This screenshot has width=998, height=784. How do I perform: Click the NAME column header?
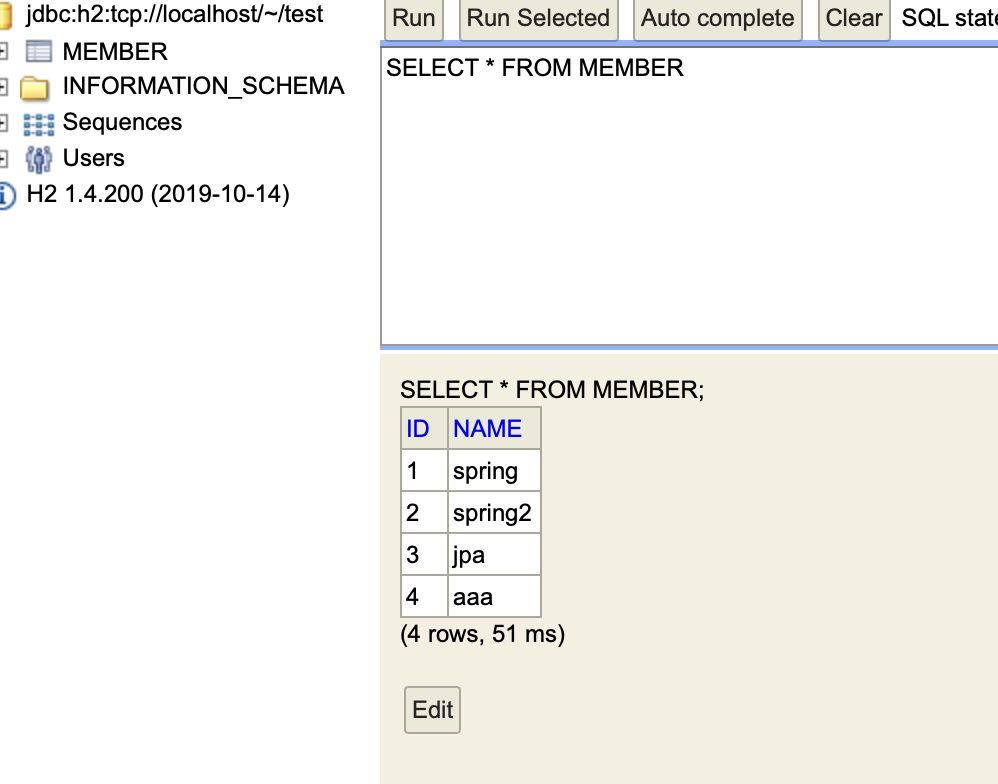[x=488, y=429]
